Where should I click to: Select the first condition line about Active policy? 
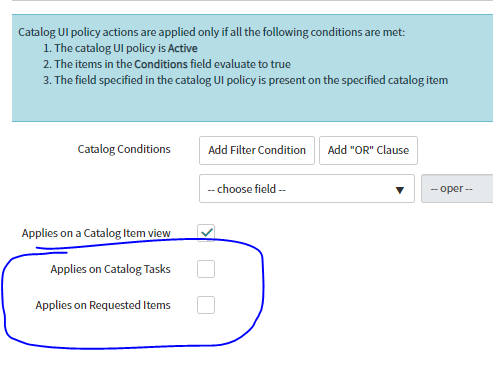(120, 48)
